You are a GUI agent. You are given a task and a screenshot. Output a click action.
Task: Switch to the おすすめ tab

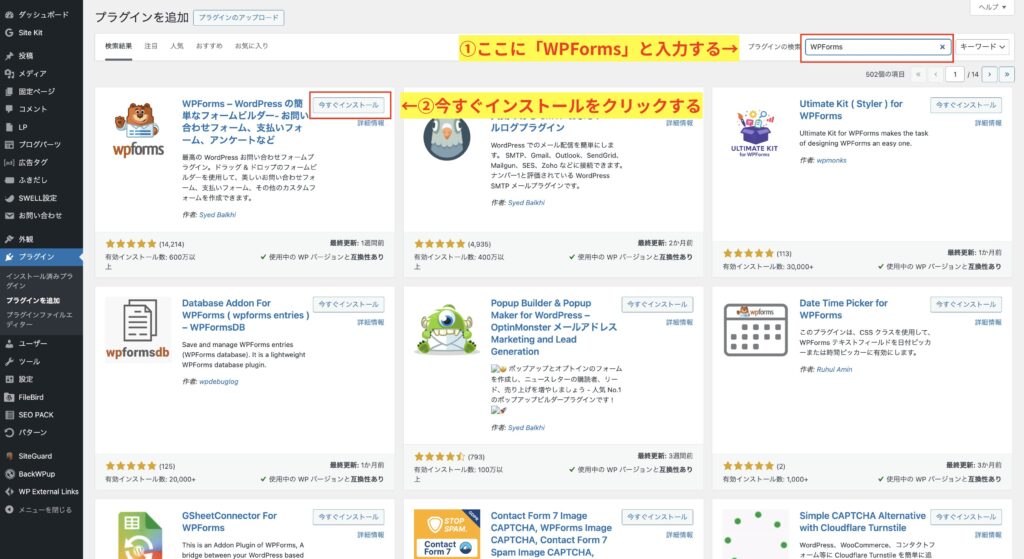coord(209,46)
